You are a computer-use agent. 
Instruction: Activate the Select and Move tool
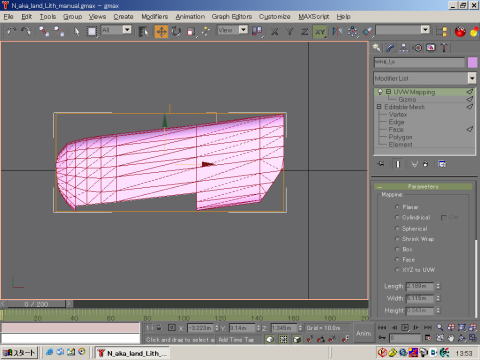161,31
